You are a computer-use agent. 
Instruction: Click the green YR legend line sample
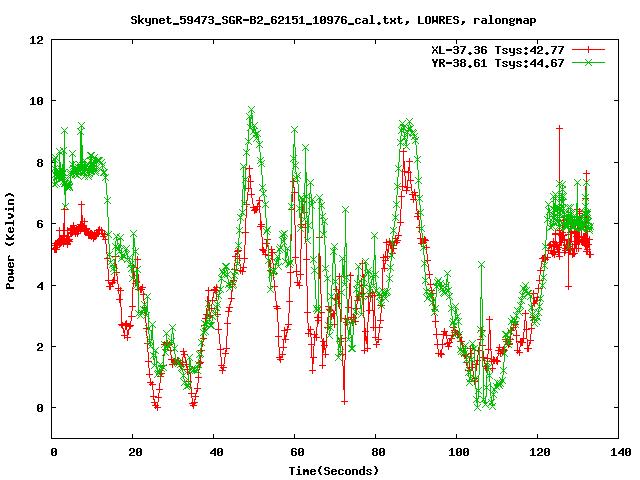pyautogui.click(x=588, y=62)
